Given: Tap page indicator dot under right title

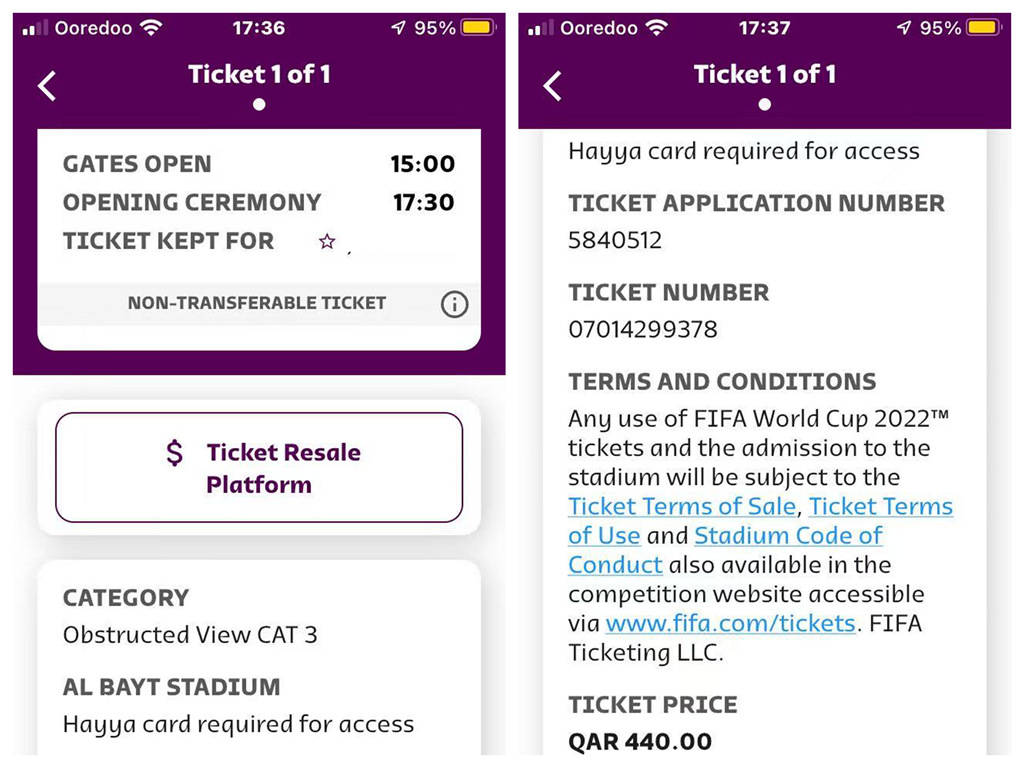Looking at the screenshot, I should pos(765,104).
